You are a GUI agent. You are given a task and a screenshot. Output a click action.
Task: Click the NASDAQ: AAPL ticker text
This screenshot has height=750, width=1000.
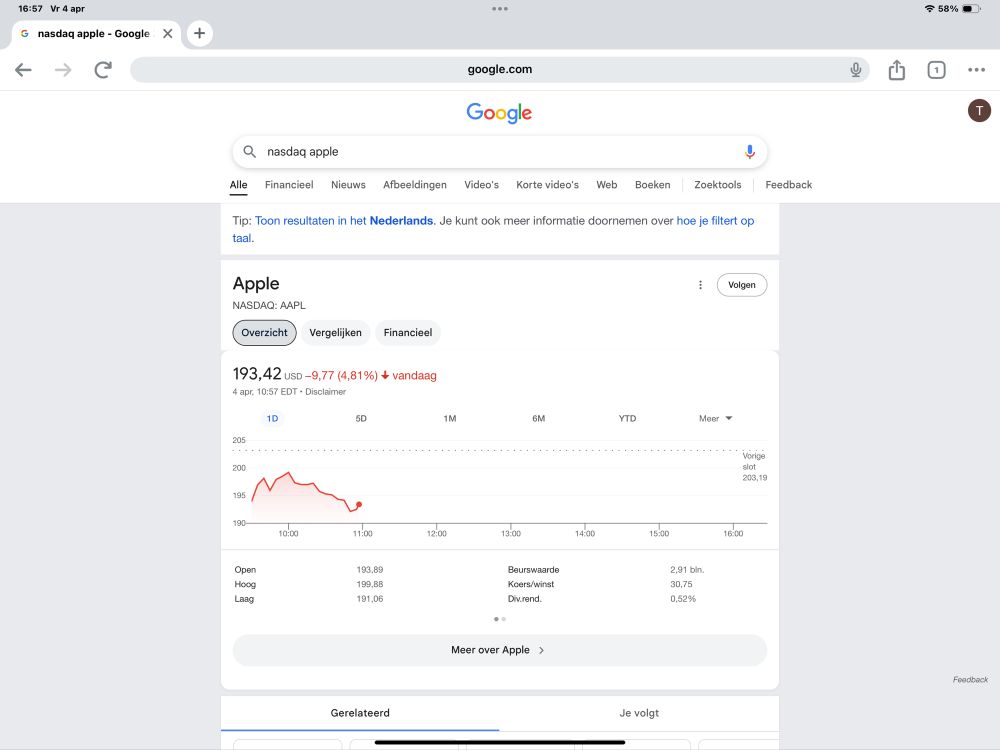(x=268, y=305)
